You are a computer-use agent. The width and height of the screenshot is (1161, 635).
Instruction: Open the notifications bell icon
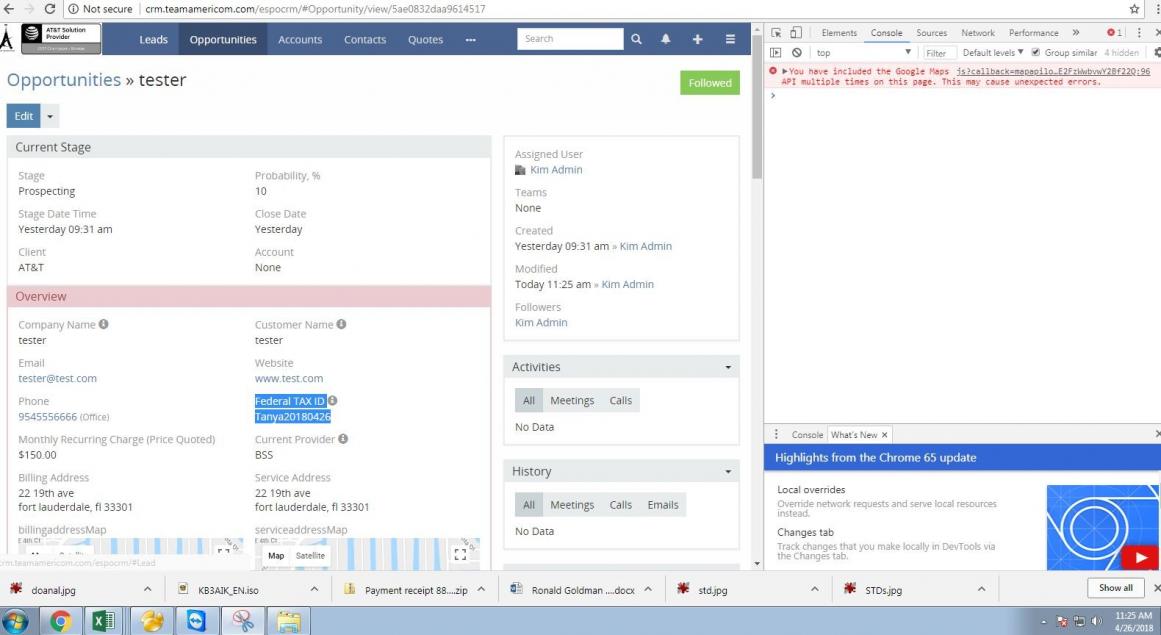pos(666,39)
